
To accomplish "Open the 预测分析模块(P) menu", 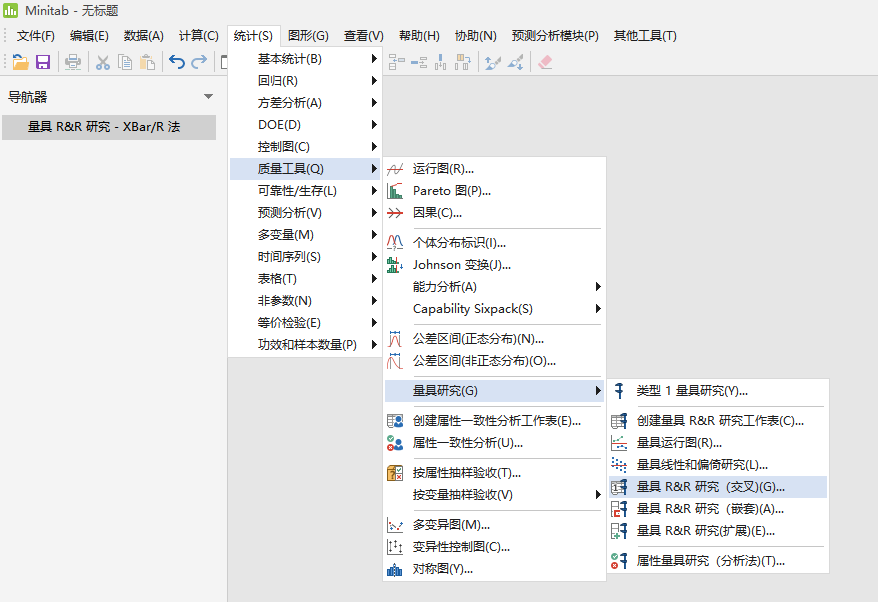I will 555,36.
